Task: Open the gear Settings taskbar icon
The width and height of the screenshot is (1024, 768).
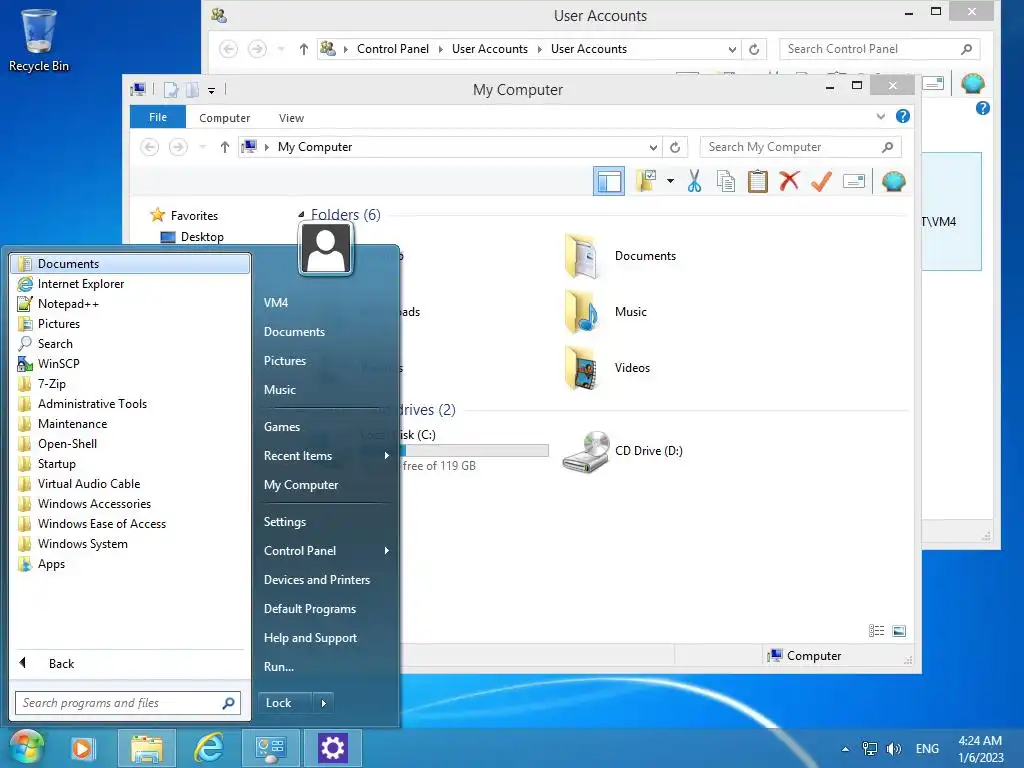Action: (x=332, y=748)
